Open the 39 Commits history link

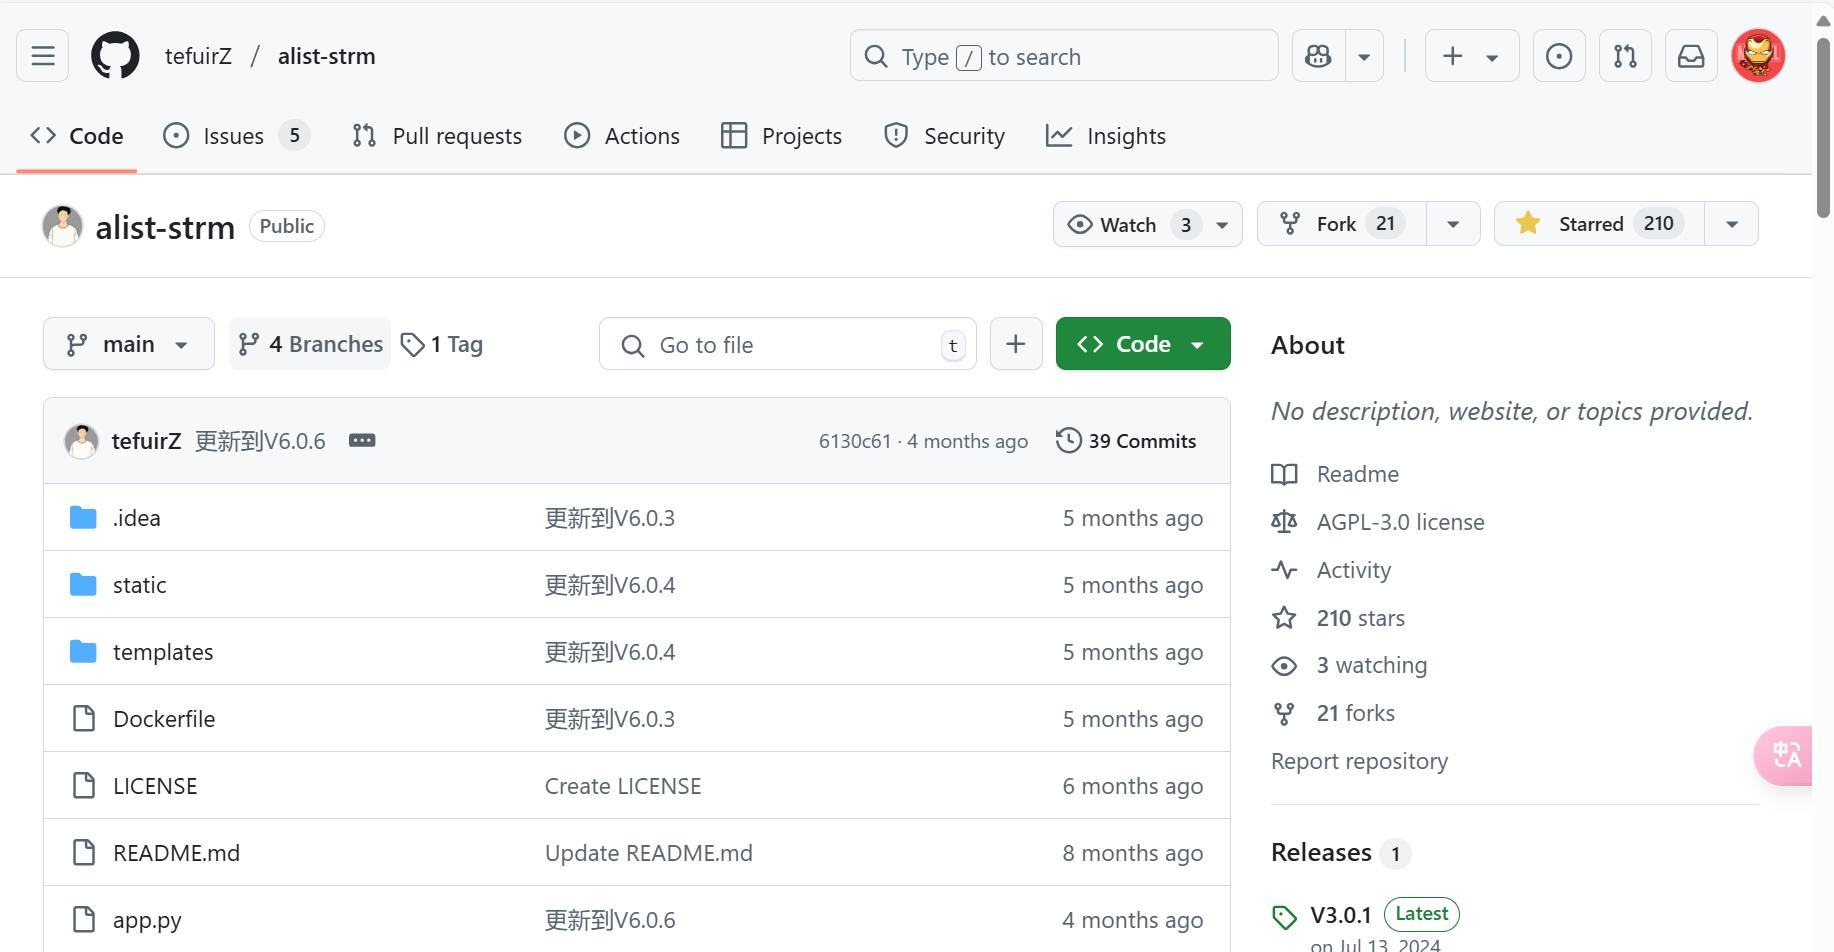pos(1126,441)
